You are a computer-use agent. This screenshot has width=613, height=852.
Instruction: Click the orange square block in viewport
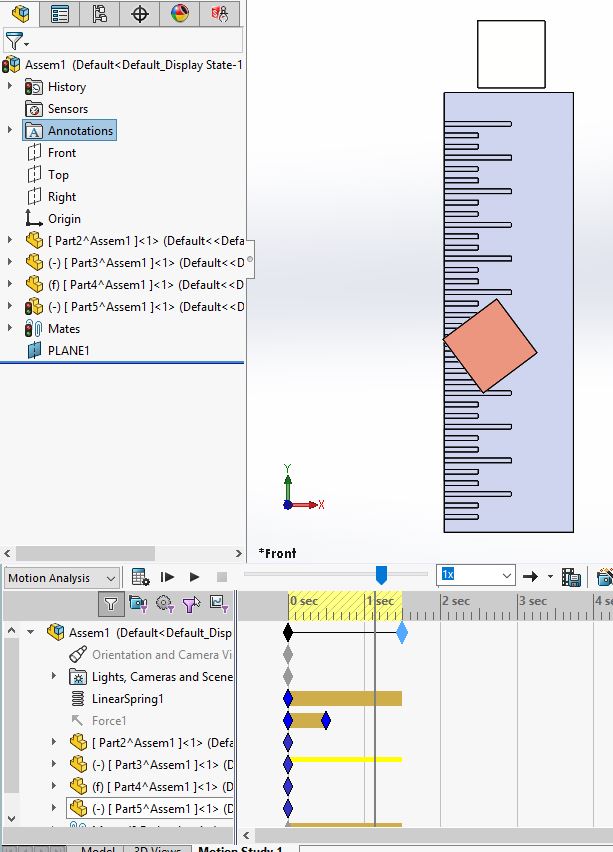point(490,346)
